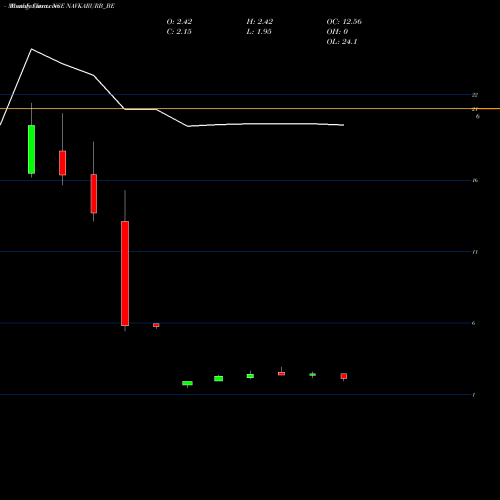Click the price axis label 1
The height and width of the screenshot is (500, 500).
[x=474, y=395]
